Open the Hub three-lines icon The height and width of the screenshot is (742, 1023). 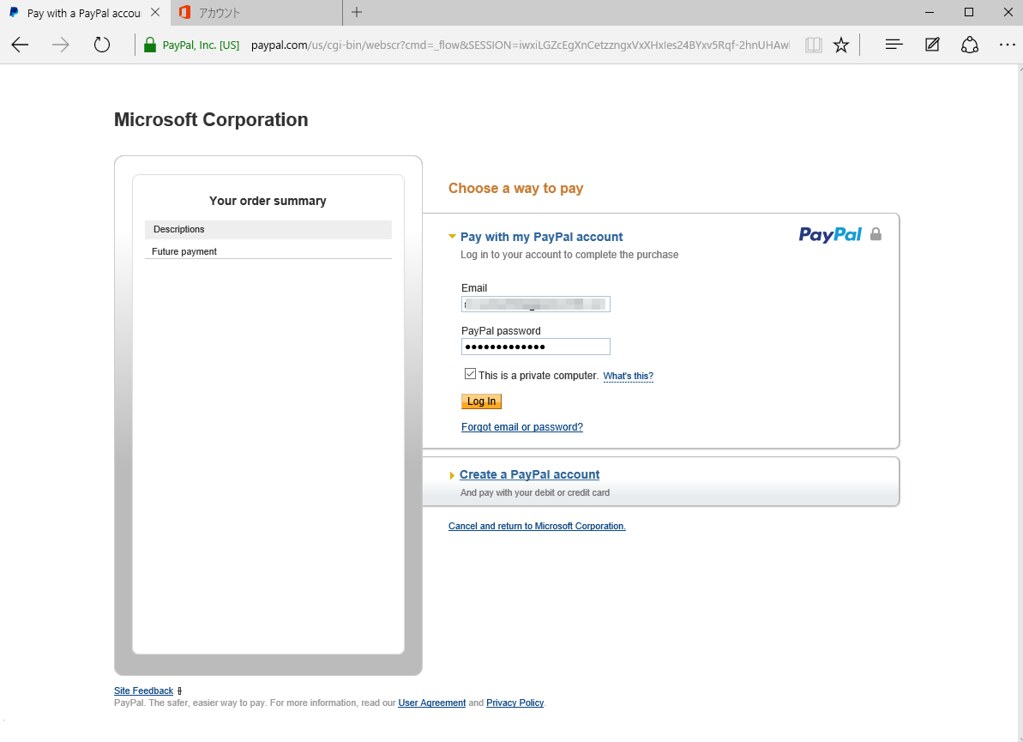point(894,44)
